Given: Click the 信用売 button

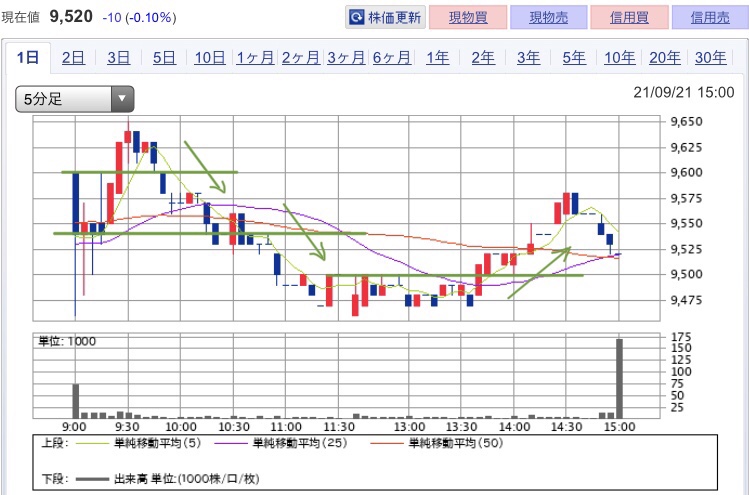Looking at the screenshot, I should pos(710,18).
